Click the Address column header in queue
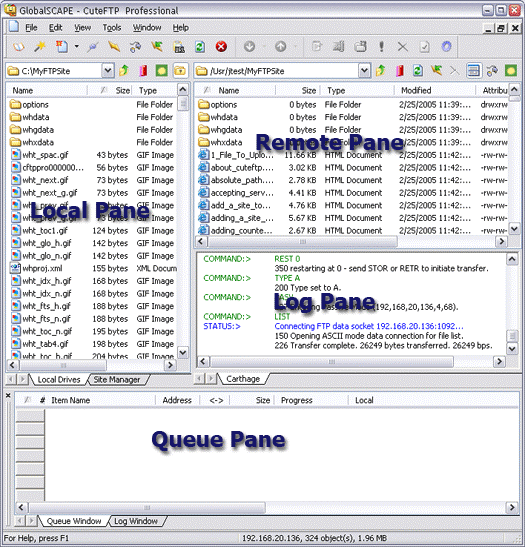 click(x=177, y=400)
